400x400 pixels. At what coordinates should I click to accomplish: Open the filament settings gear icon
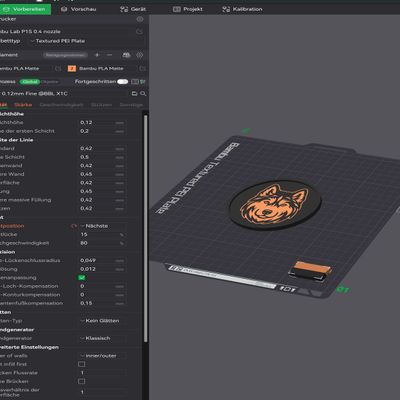[x=139, y=55]
